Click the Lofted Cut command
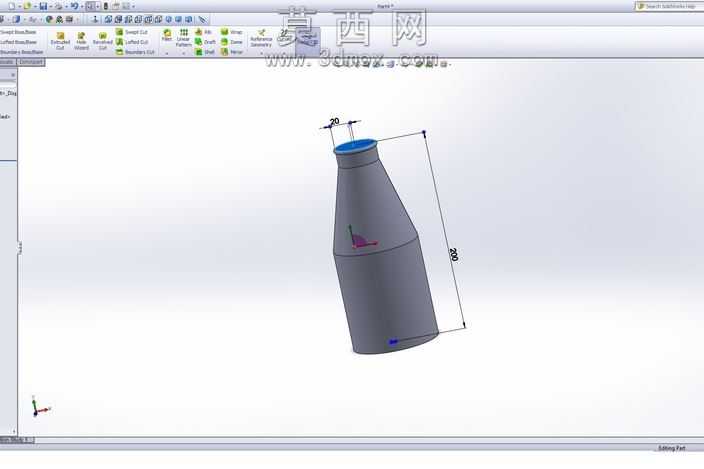704x469 pixels. 132,42
